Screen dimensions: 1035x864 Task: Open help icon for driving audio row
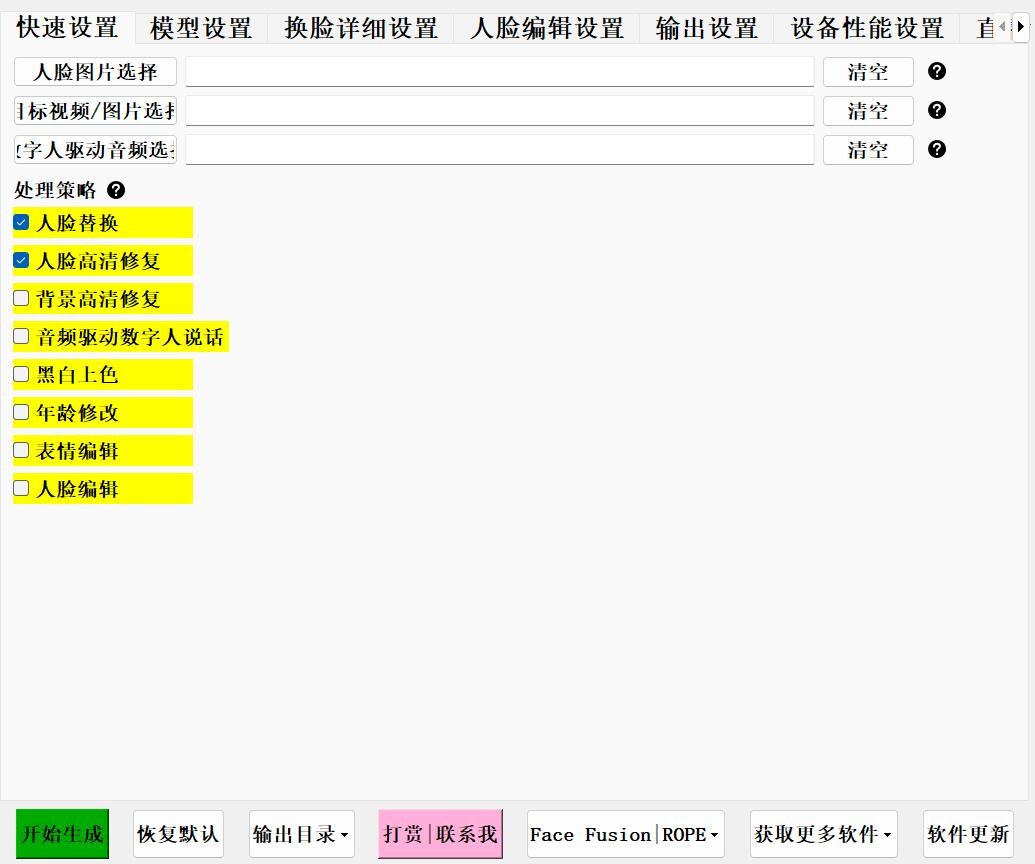click(936, 149)
